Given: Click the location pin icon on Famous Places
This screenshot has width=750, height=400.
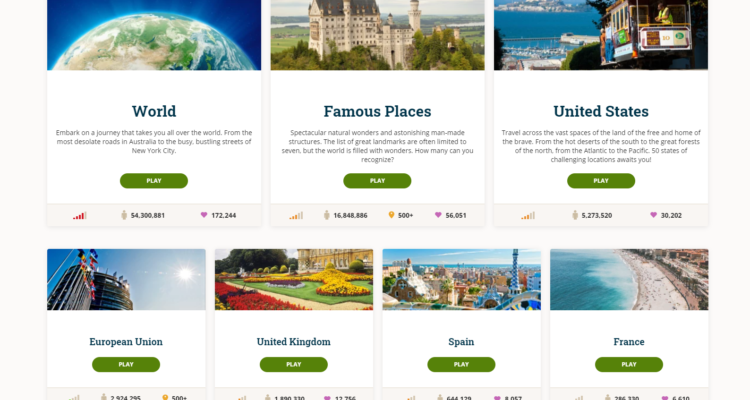Looking at the screenshot, I should 391,215.
